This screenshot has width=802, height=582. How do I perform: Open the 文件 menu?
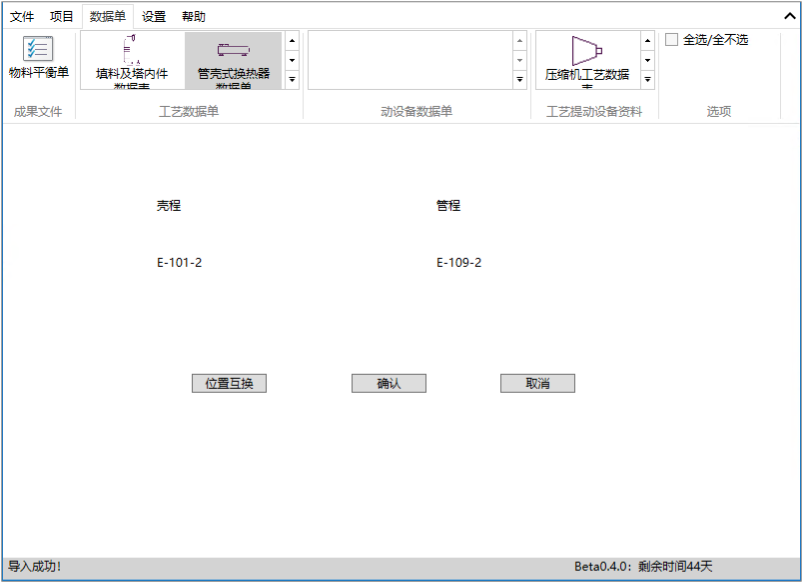coord(22,16)
